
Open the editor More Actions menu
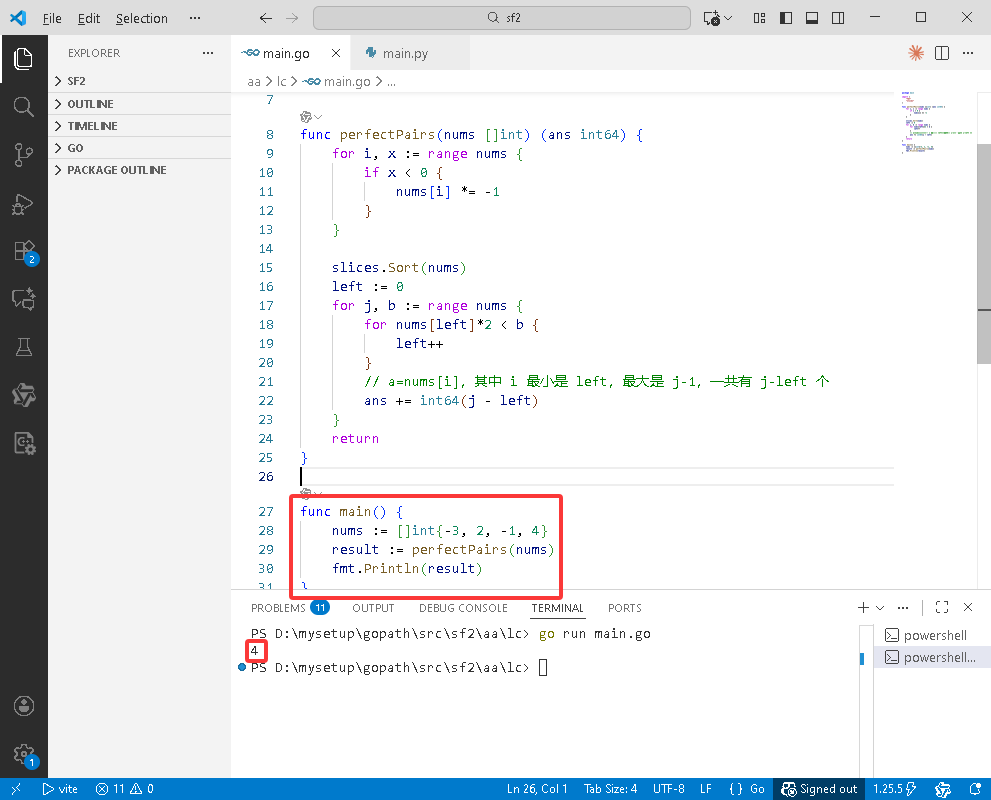point(968,53)
